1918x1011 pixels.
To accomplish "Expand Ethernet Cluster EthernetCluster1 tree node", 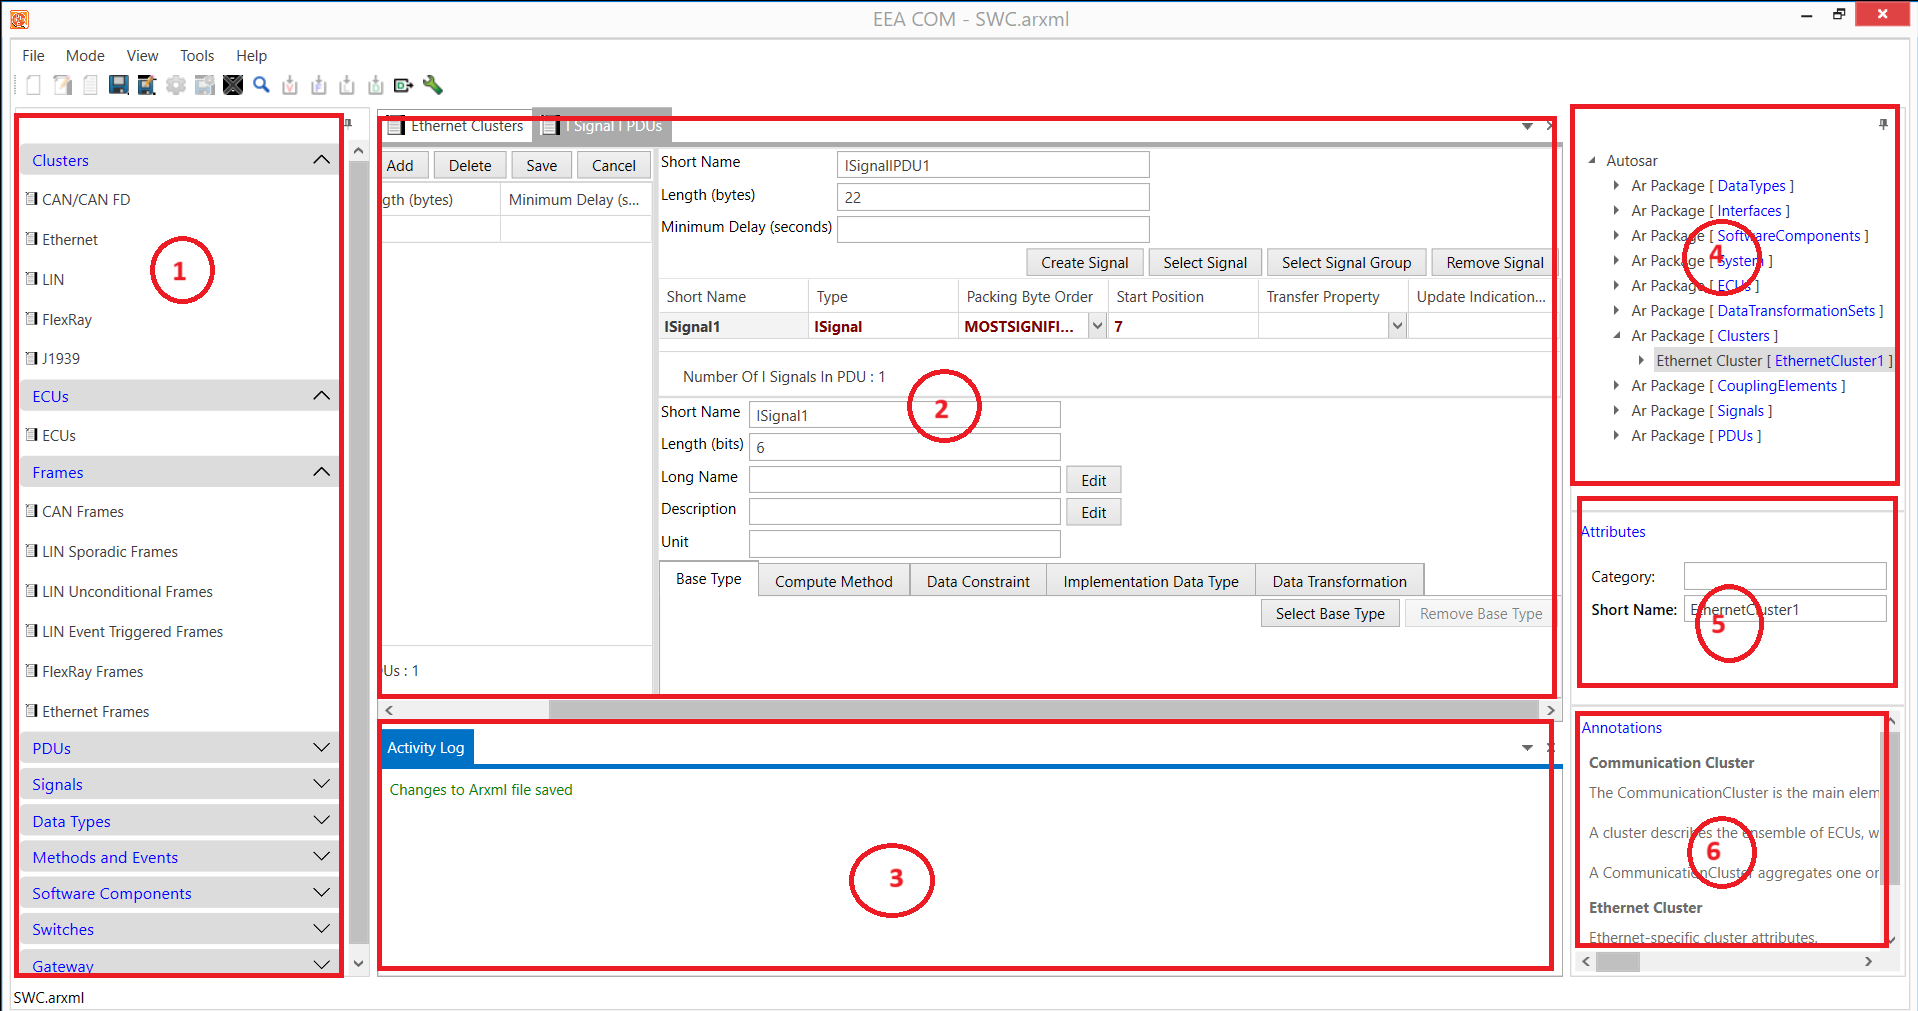I will coord(1641,360).
